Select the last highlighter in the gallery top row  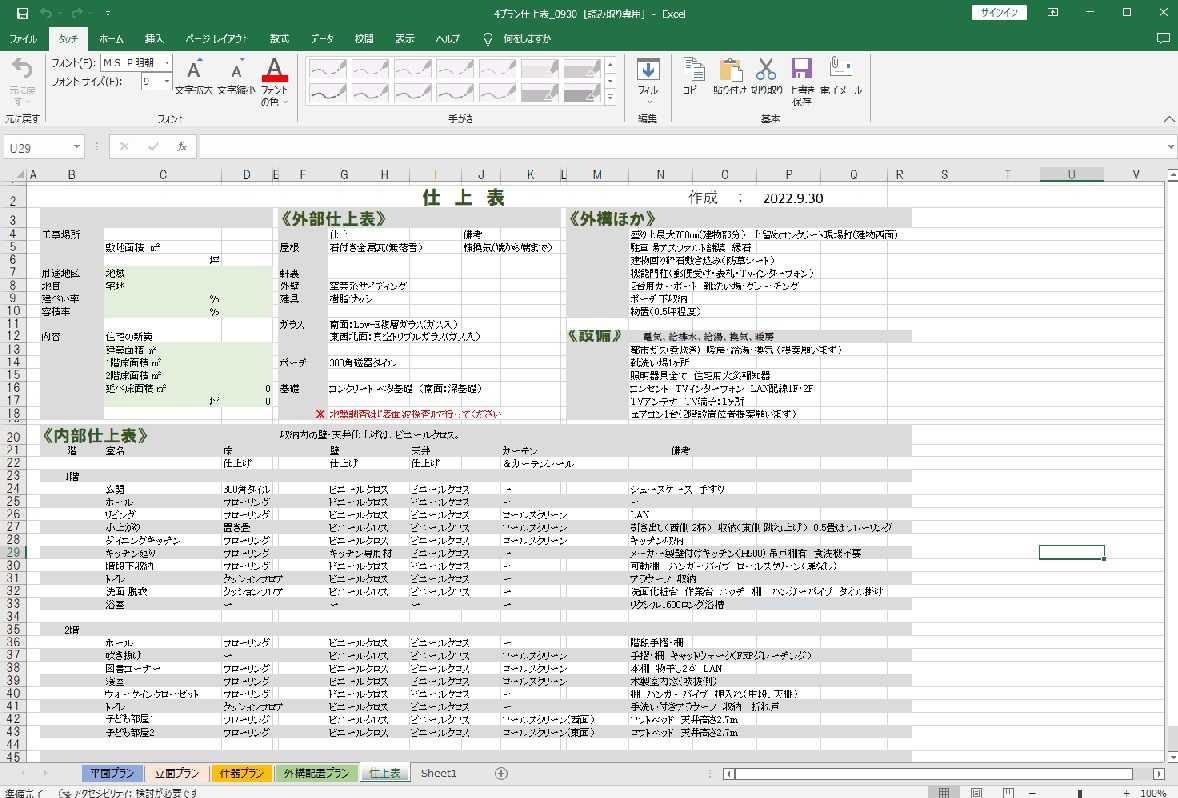581,70
